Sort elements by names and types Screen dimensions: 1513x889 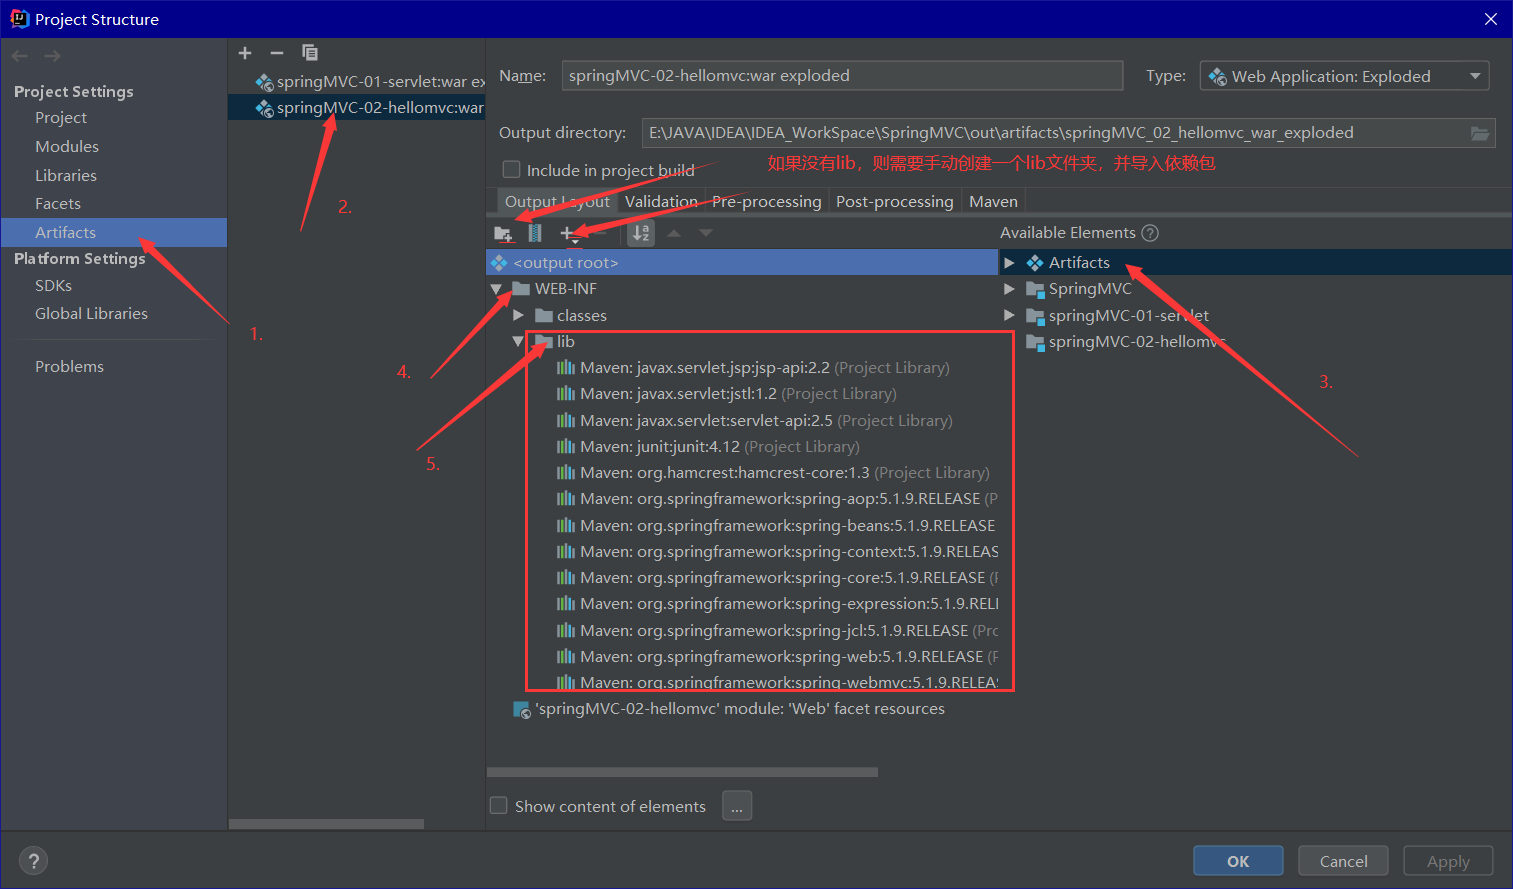click(641, 234)
